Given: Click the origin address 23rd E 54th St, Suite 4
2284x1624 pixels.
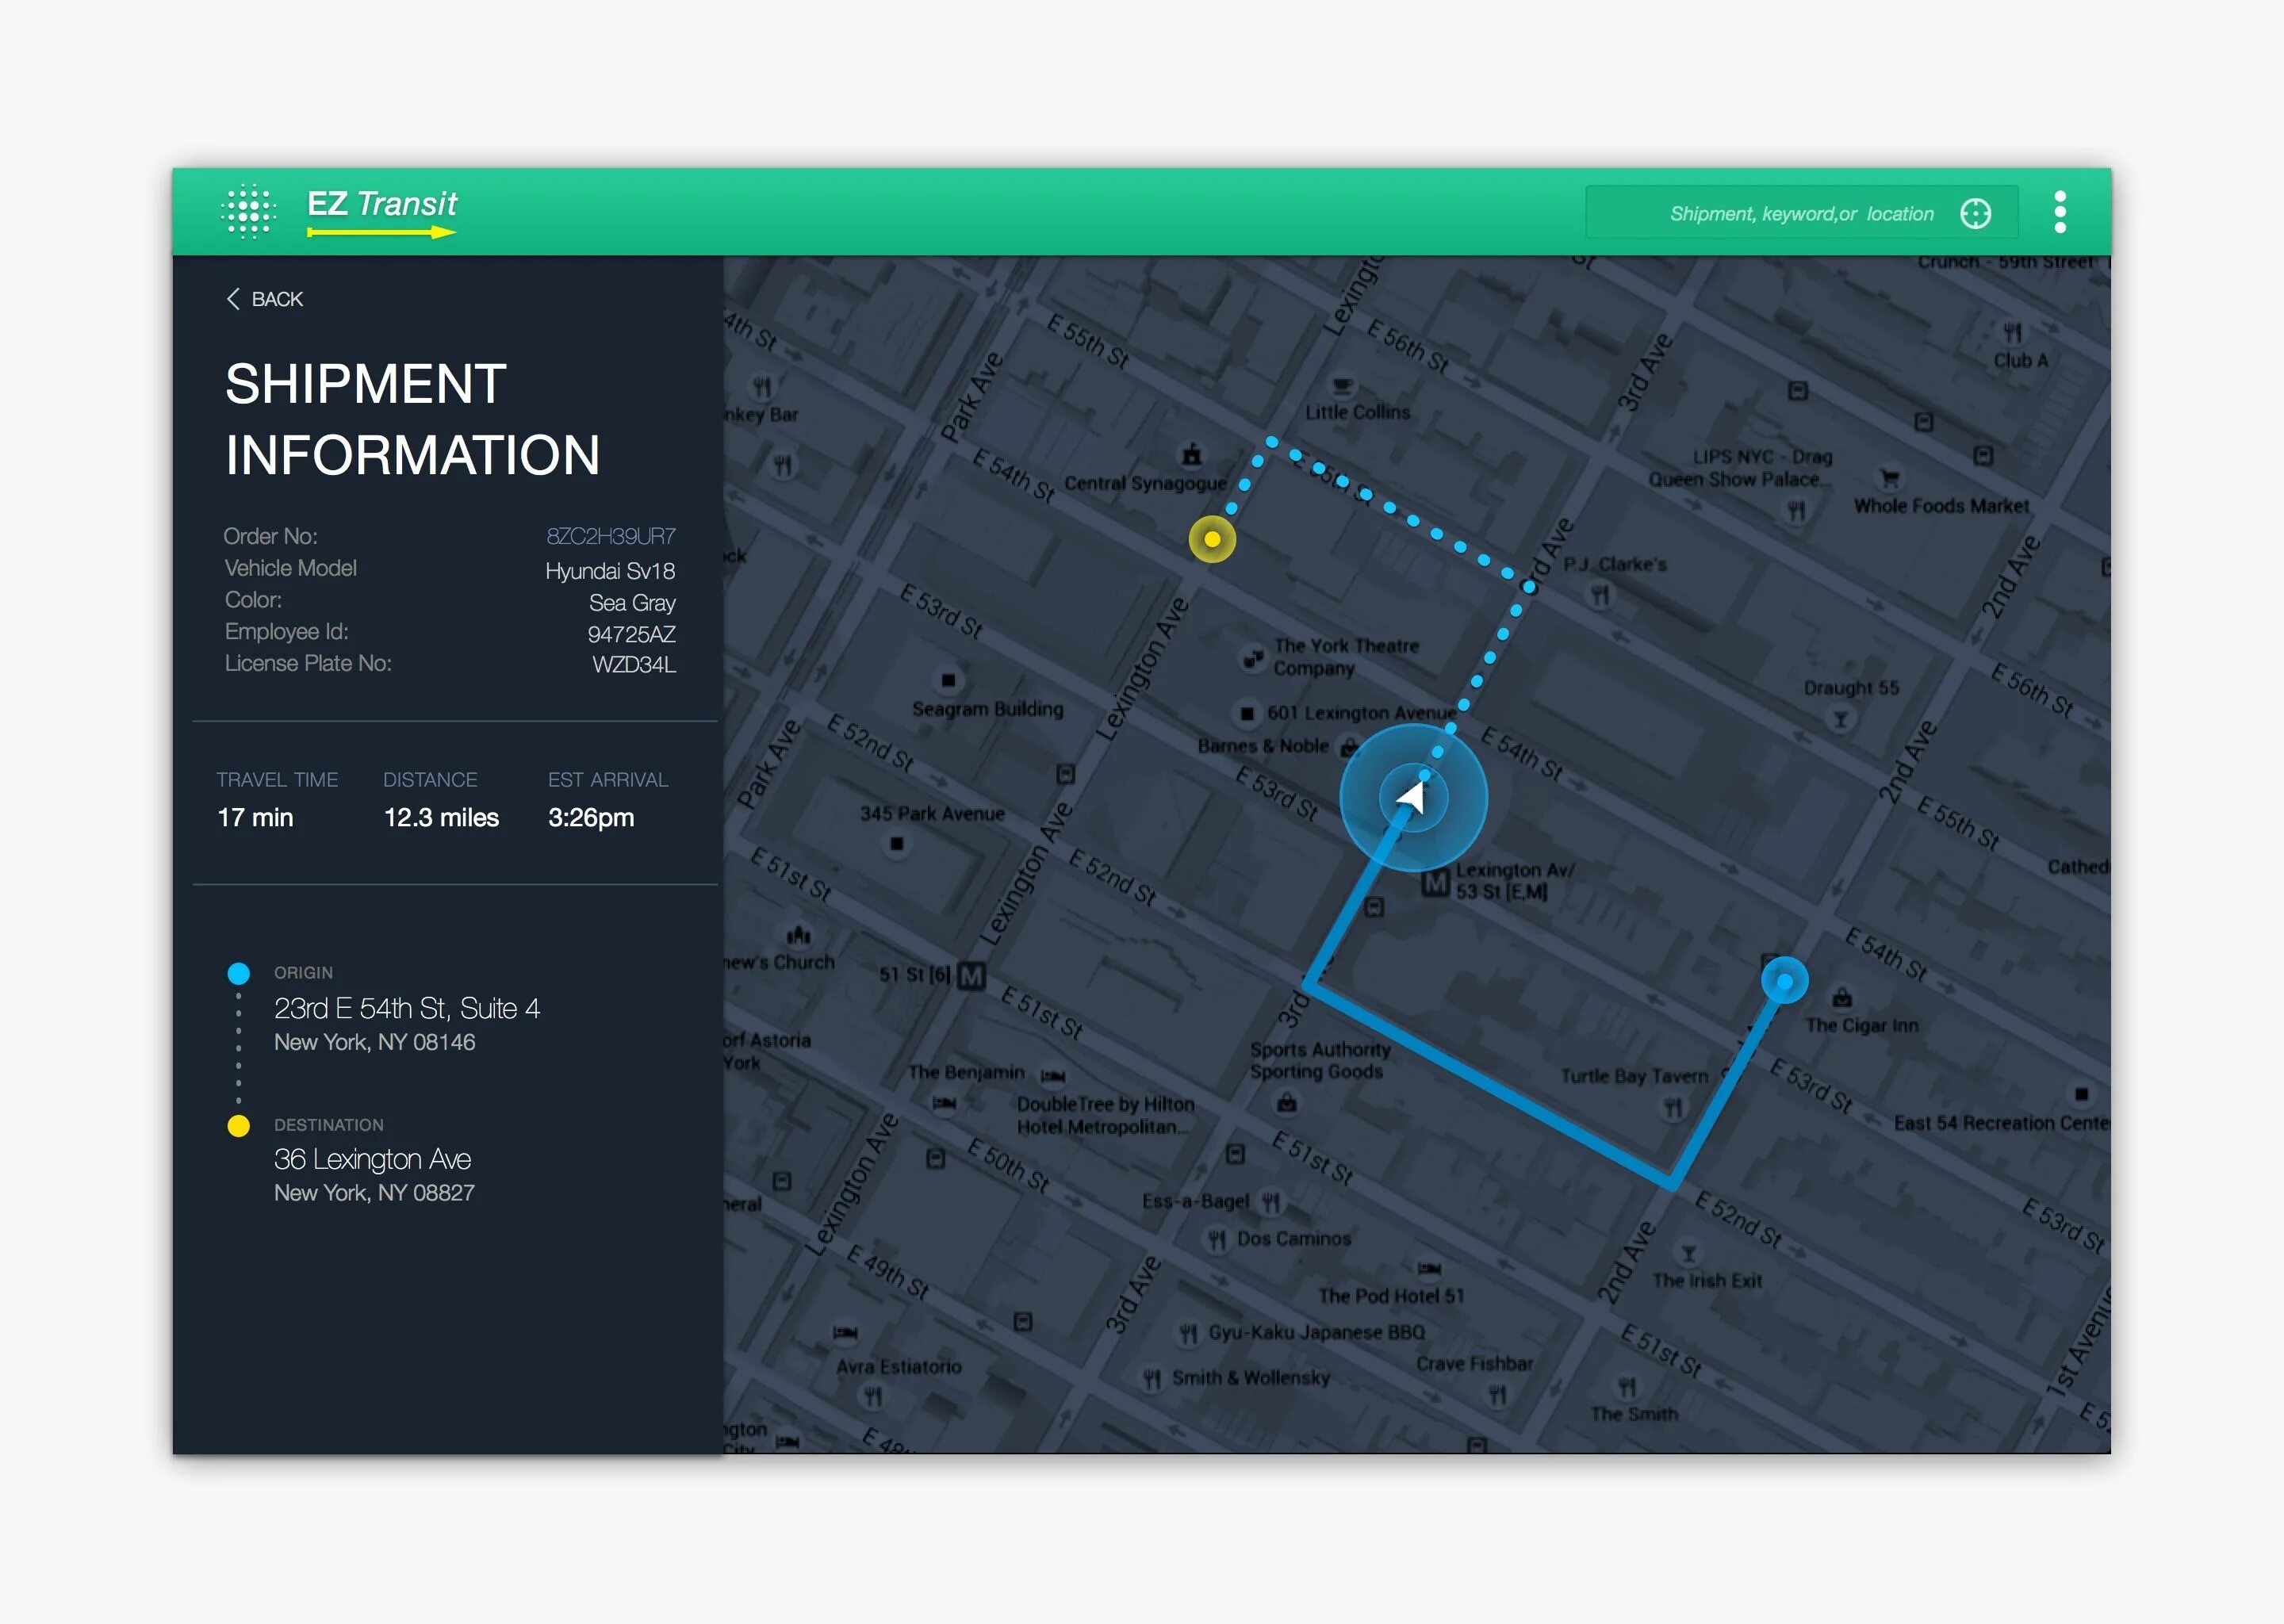Looking at the screenshot, I should pyautogui.click(x=407, y=1008).
